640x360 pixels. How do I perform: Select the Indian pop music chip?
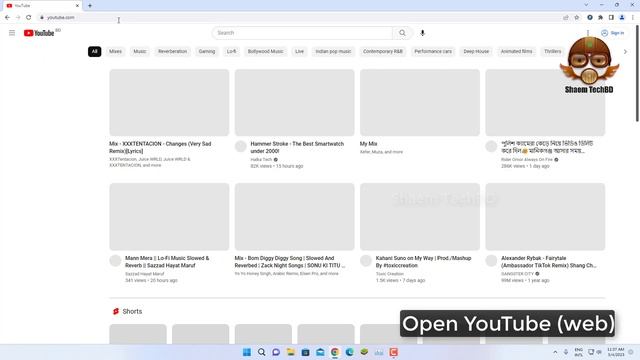(x=333, y=51)
